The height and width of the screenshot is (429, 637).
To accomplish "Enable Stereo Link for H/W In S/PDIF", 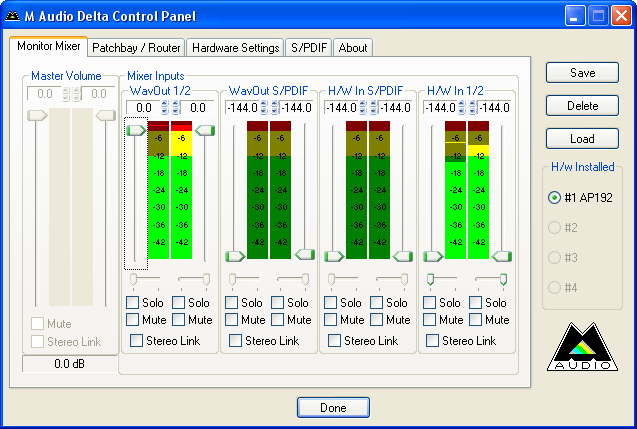I will click(334, 340).
